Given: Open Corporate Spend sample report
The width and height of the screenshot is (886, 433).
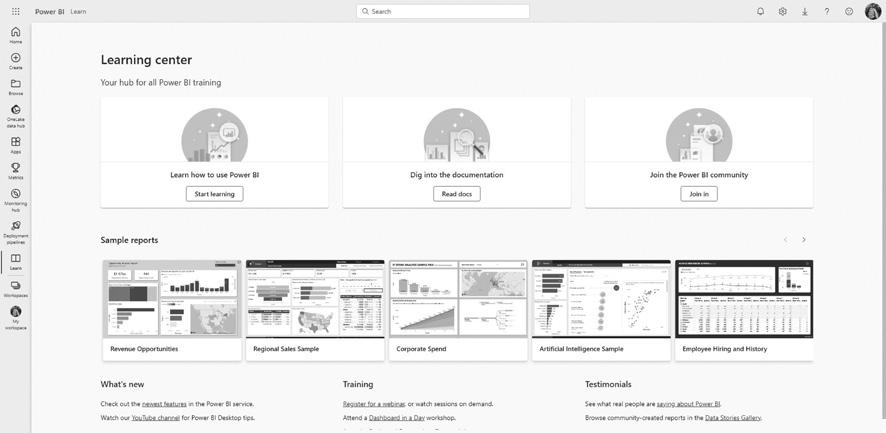Looking at the screenshot, I should click(x=458, y=310).
